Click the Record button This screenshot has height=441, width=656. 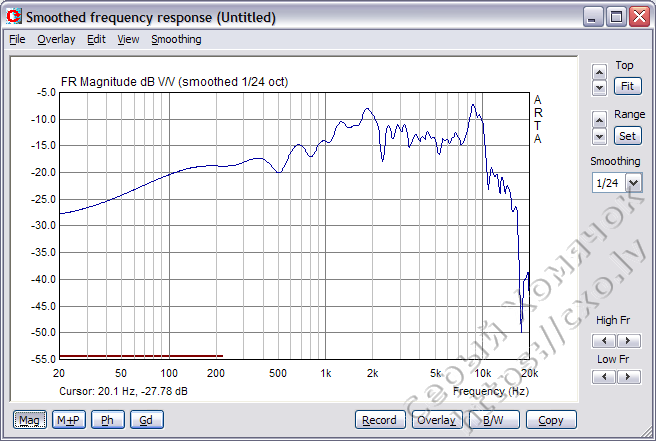380,420
